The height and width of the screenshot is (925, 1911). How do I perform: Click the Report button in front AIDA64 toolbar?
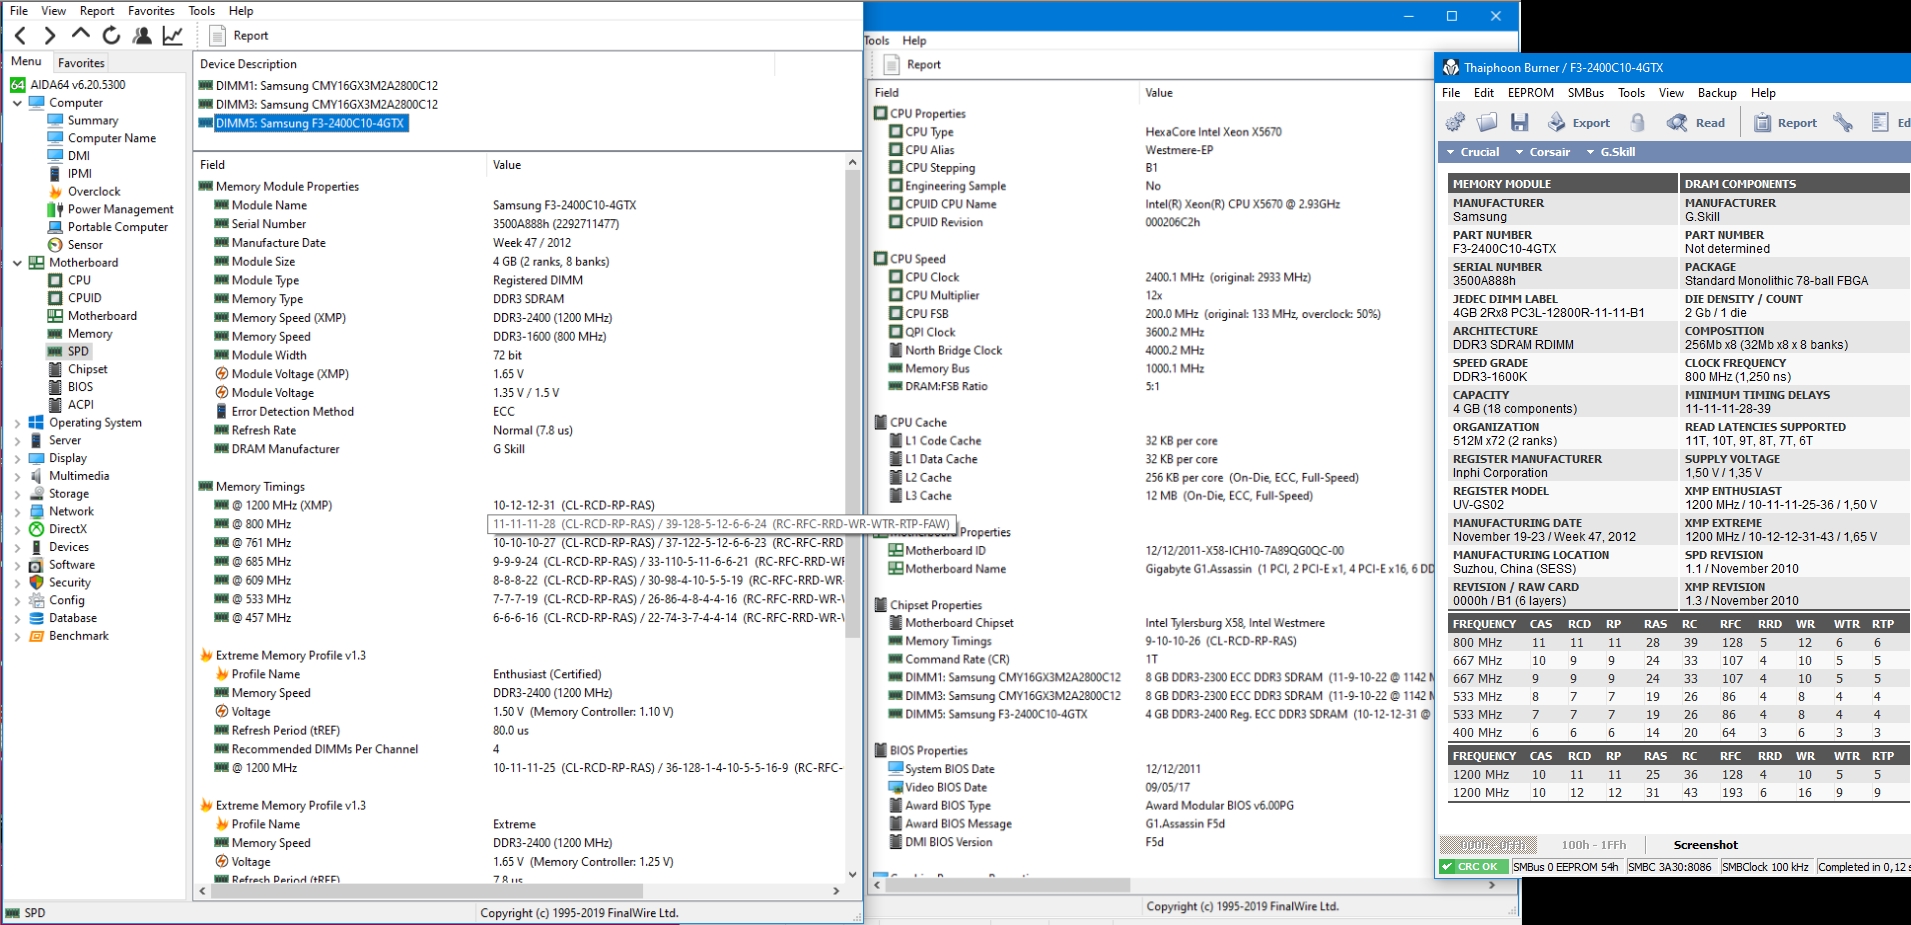tap(240, 36)
